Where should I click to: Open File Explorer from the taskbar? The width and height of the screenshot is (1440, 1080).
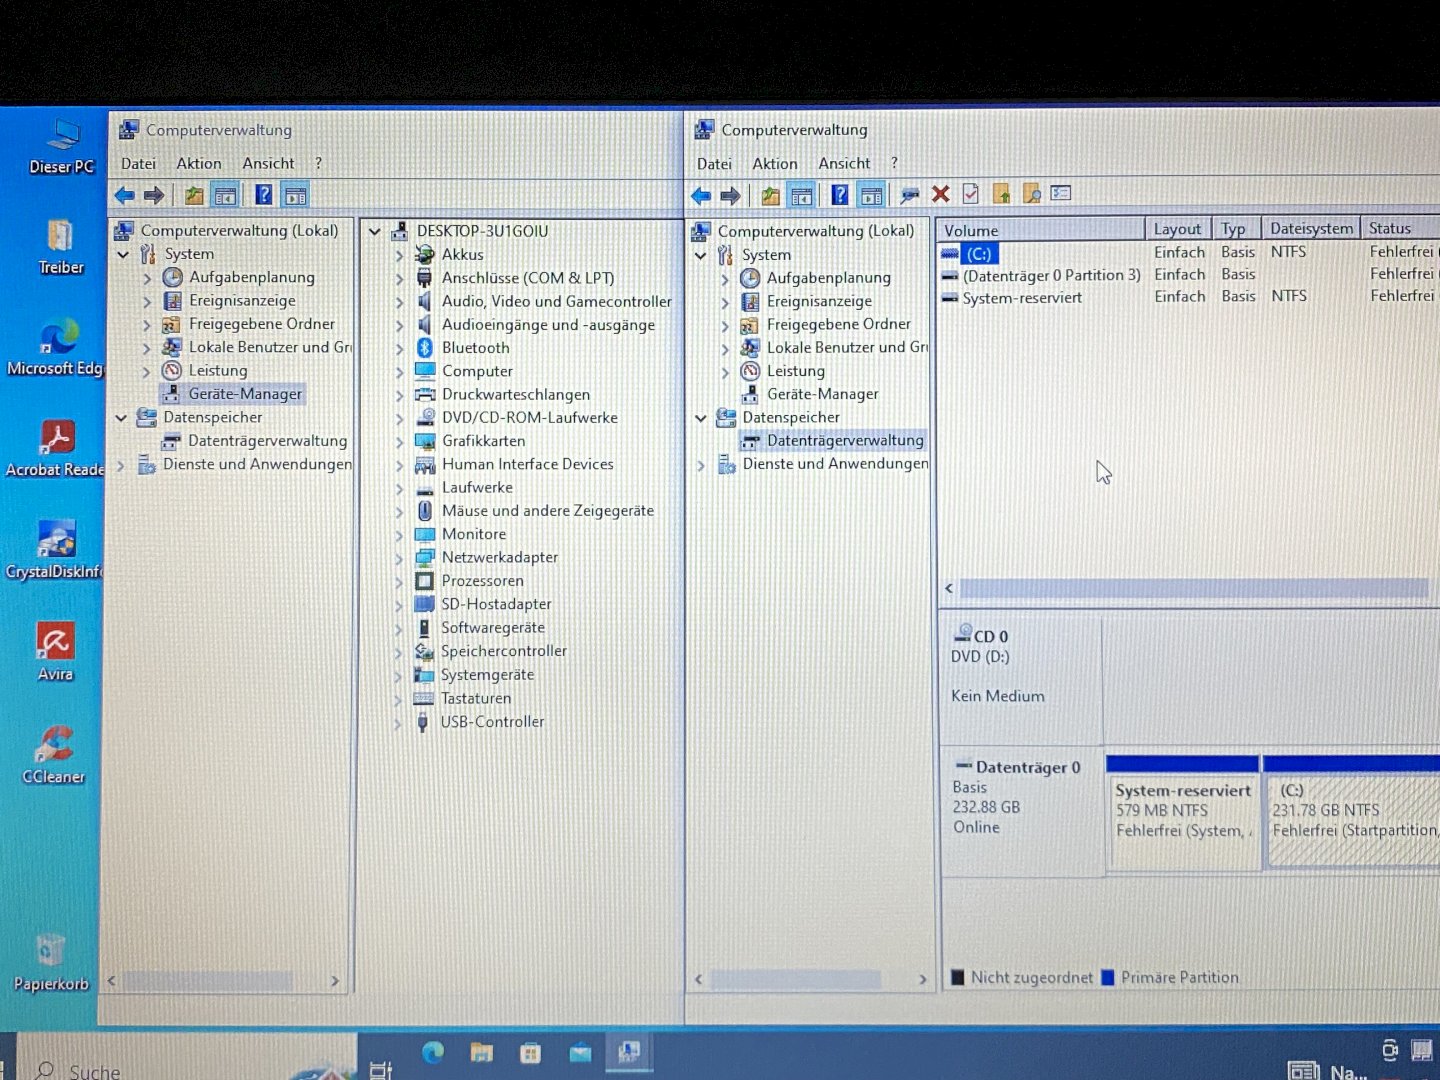click(x=482, y=1052)
